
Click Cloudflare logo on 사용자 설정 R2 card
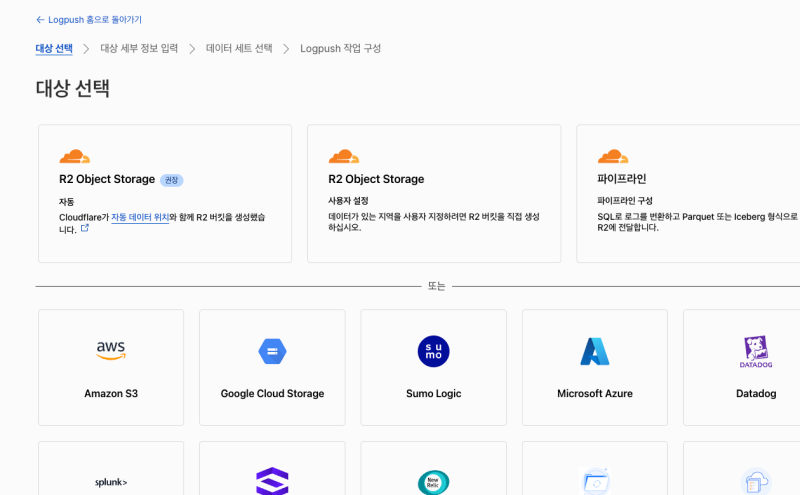point(344,156)
